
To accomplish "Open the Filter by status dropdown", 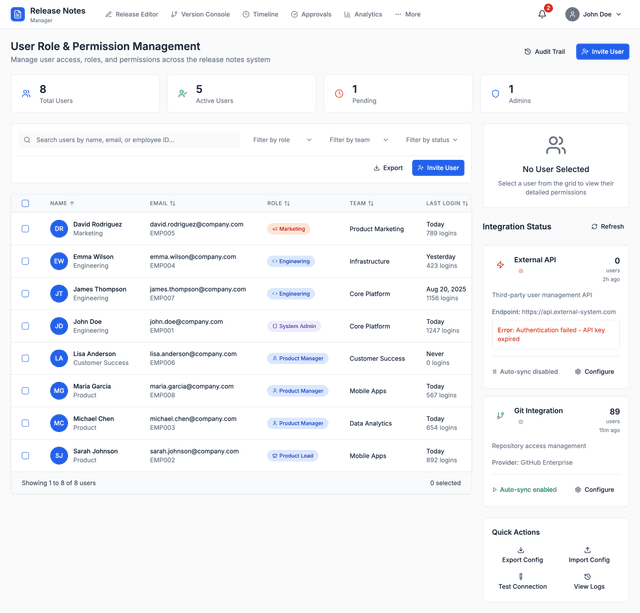I will pyautogui.click(x=432, y=140).
